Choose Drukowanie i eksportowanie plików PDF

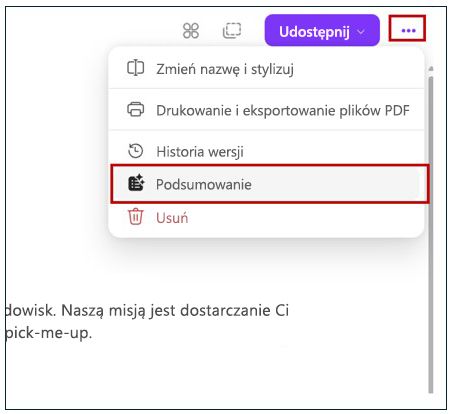click(x=266, y=110)
